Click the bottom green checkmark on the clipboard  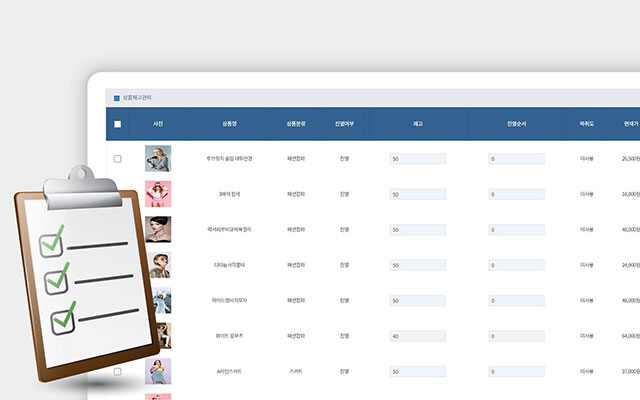point(66,317)
